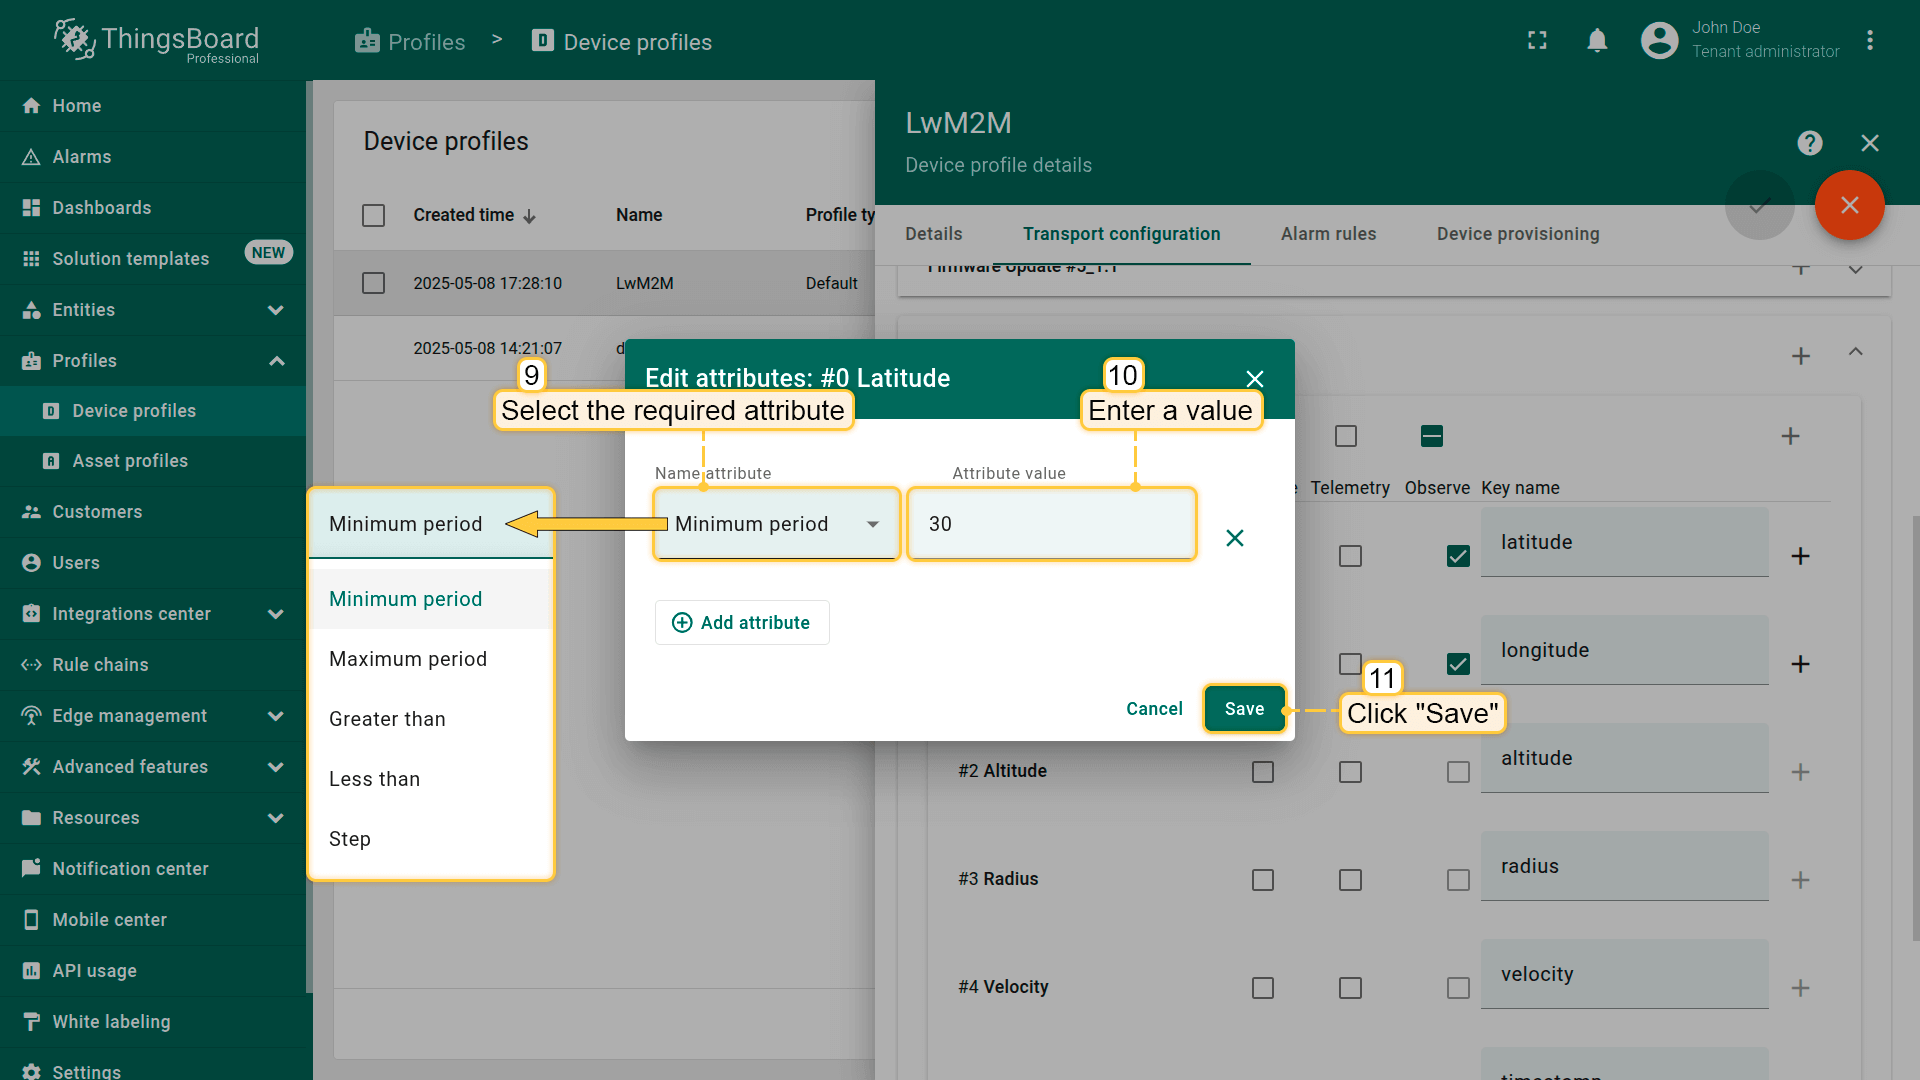Toggle fullscreen mode icon
The width and height of the screenshot is (1920, 1080).
click(x=1537, y=40)
